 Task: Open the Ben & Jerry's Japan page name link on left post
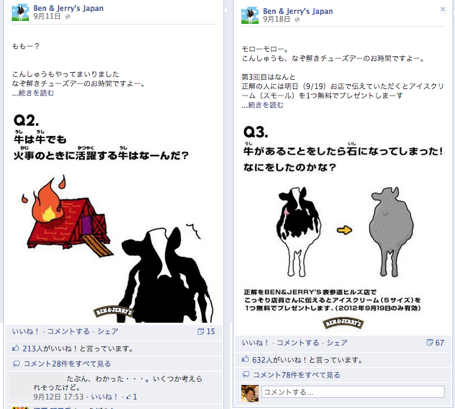pos(68,8)
